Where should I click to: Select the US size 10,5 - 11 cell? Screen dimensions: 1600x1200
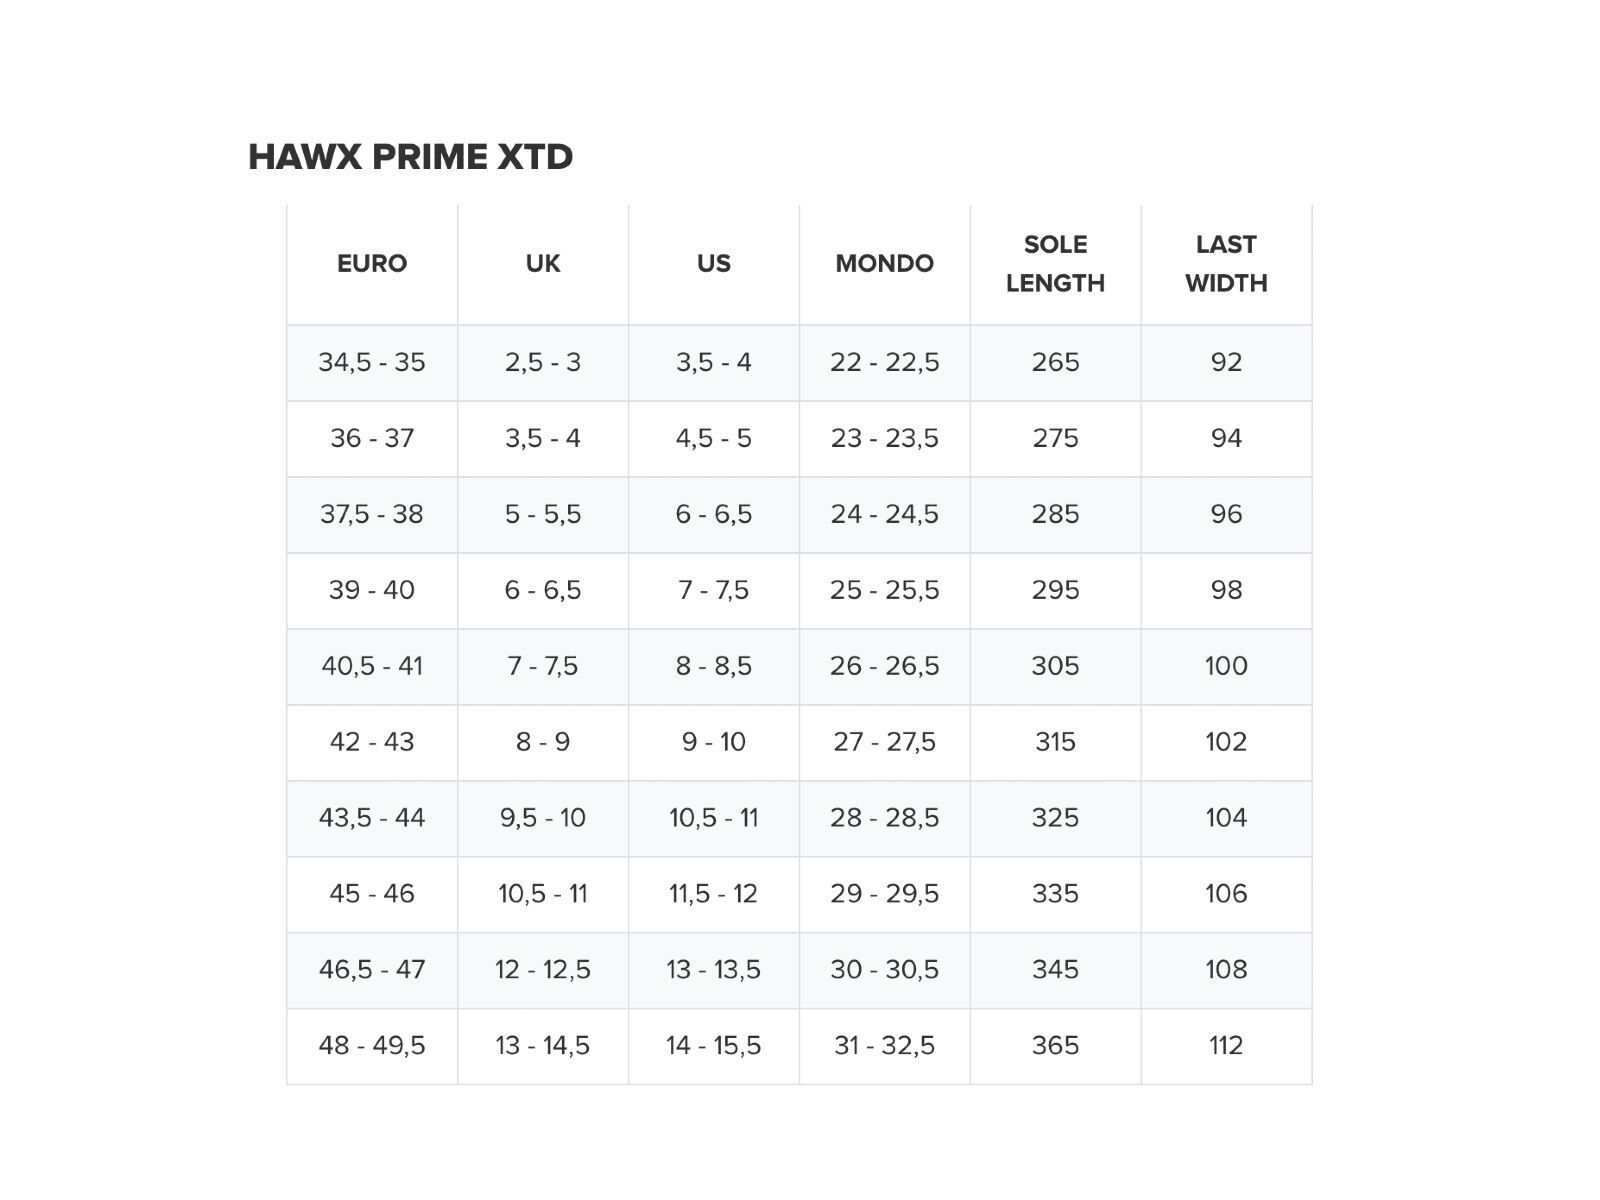tap(714, 818)
